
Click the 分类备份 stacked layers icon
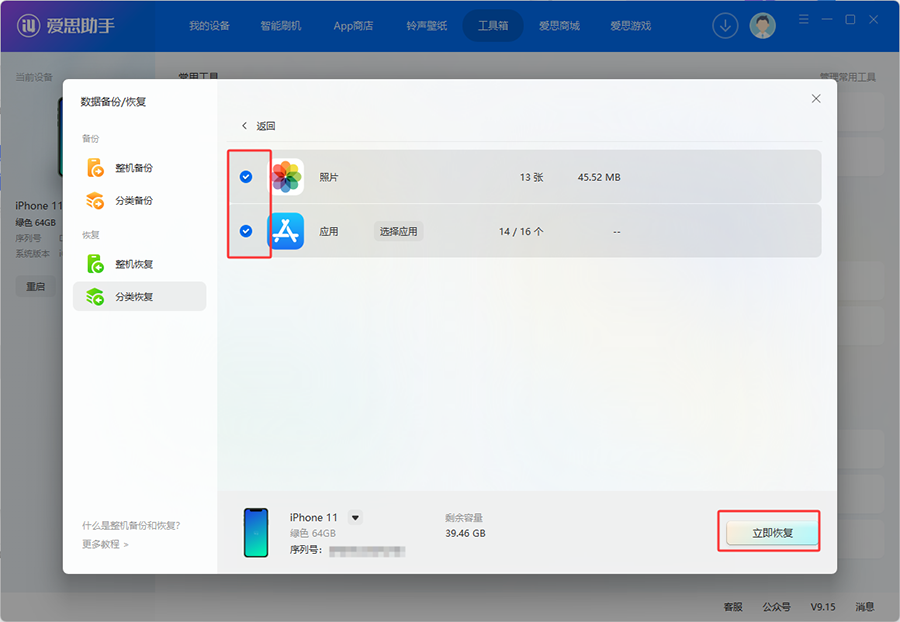(95, 200)
